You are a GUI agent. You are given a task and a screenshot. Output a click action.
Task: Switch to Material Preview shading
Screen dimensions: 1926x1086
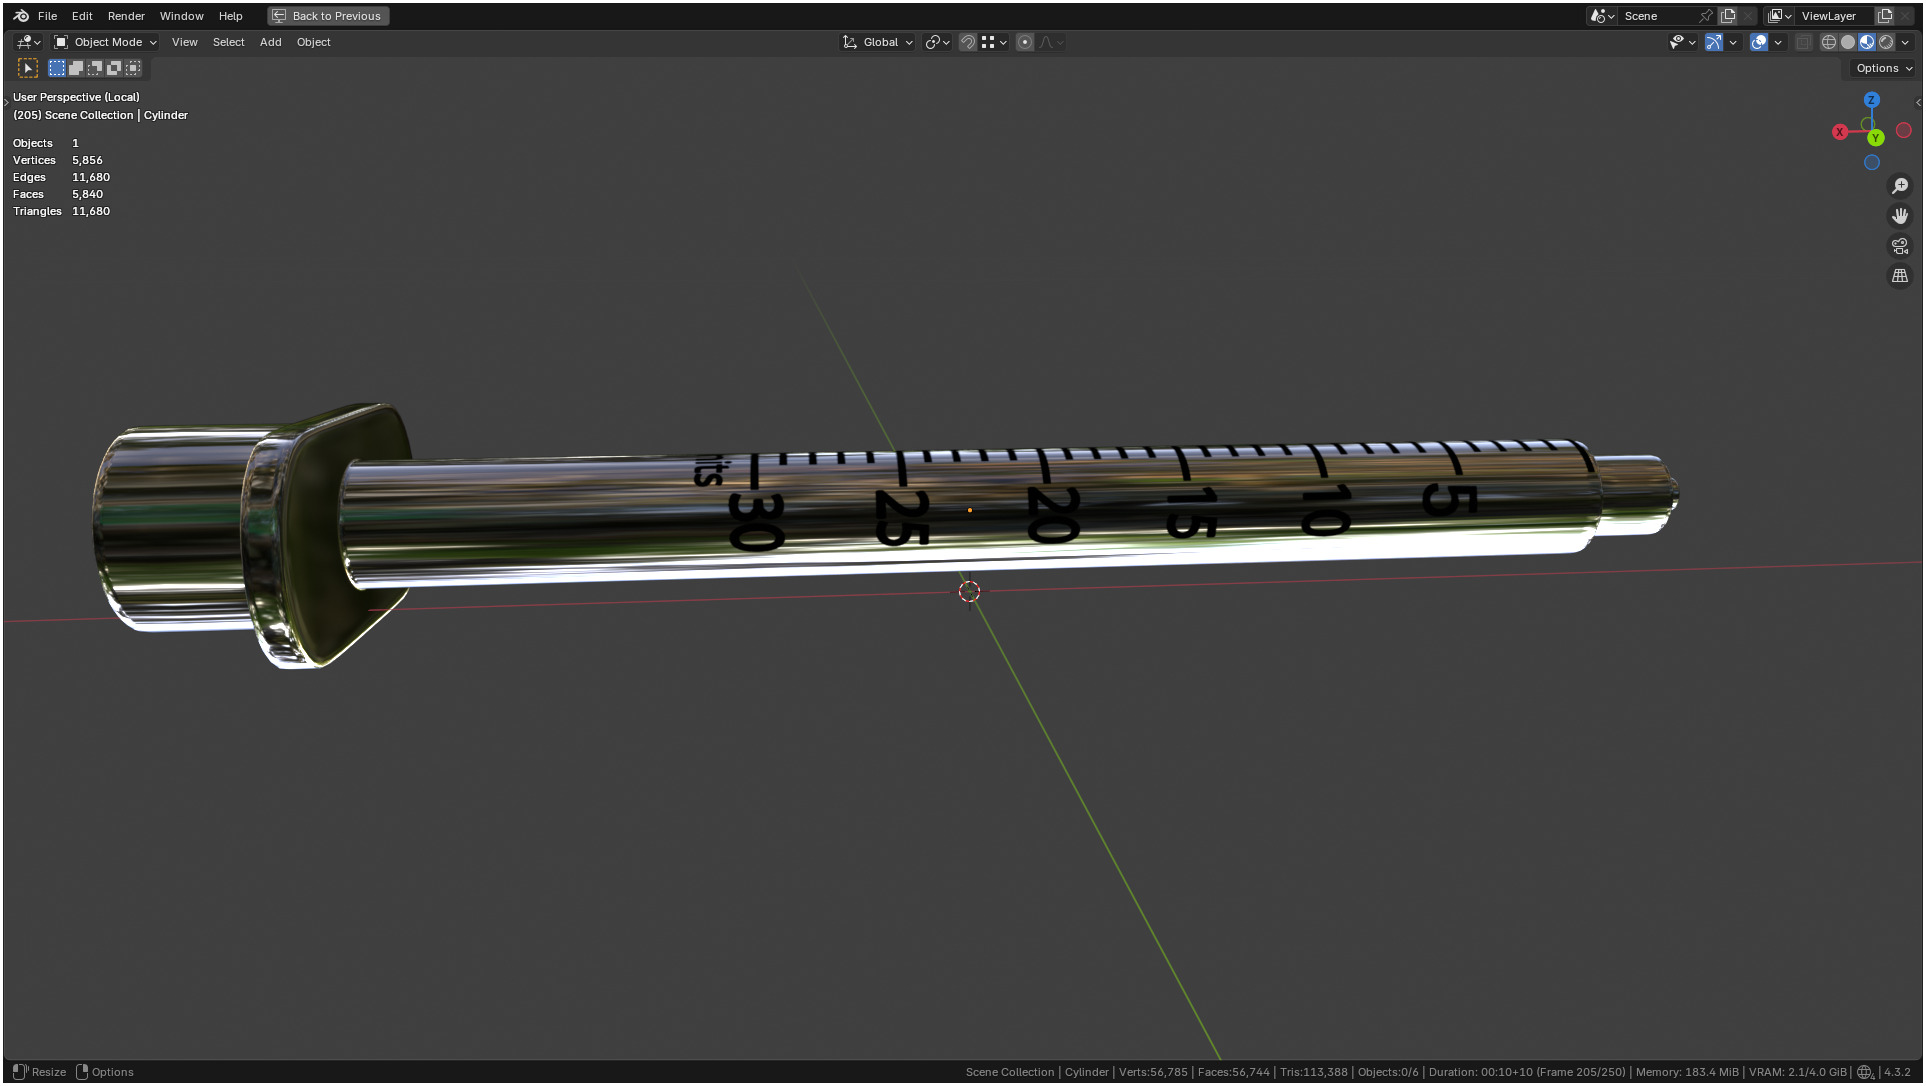[1867, 42]
